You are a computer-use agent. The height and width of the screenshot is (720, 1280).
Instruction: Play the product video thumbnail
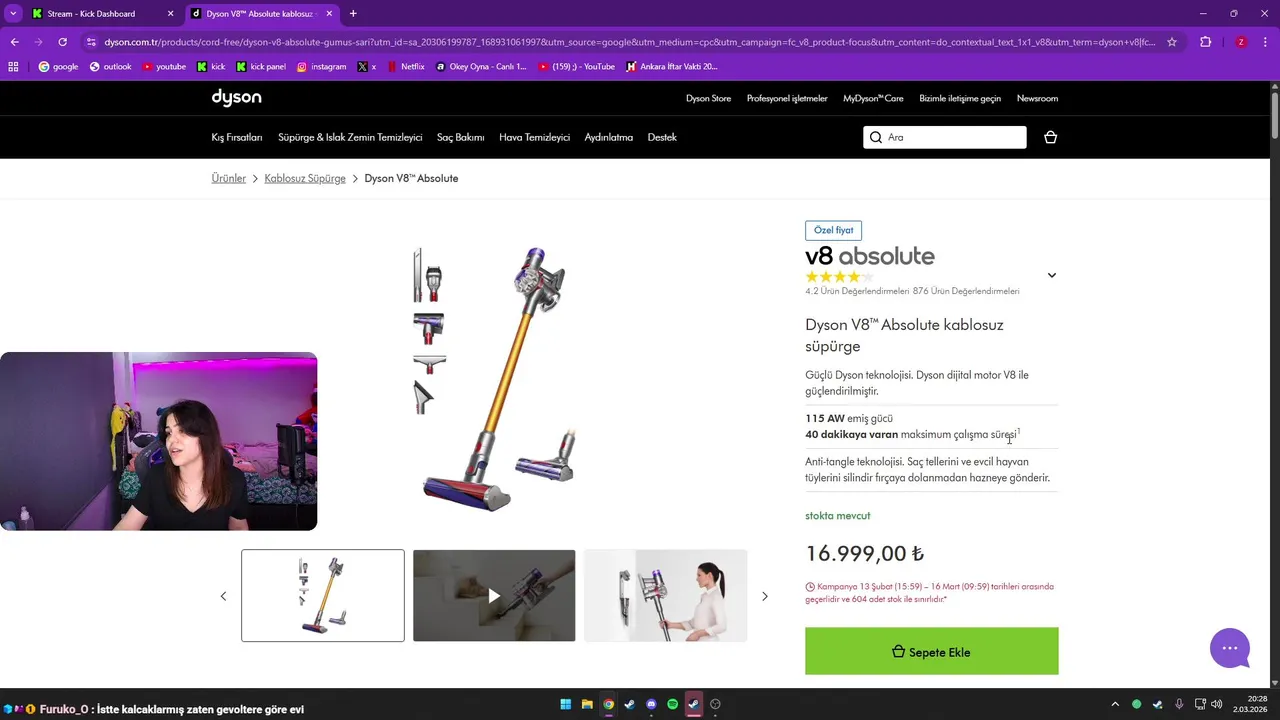[x=494, y=595]
